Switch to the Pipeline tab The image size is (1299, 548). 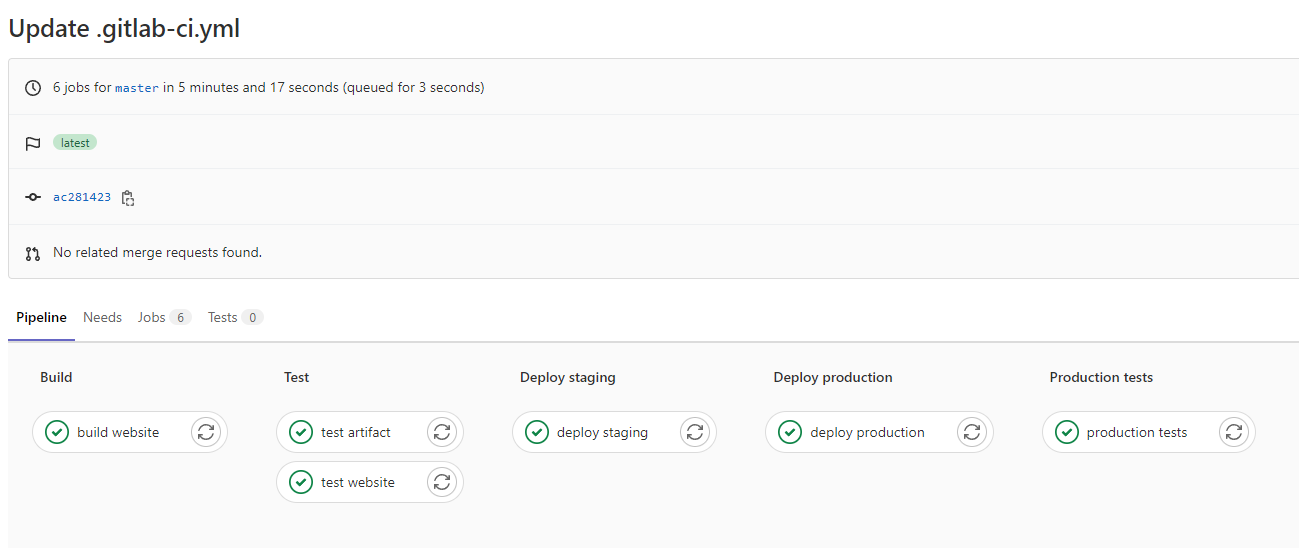click(x=41, y=318)
